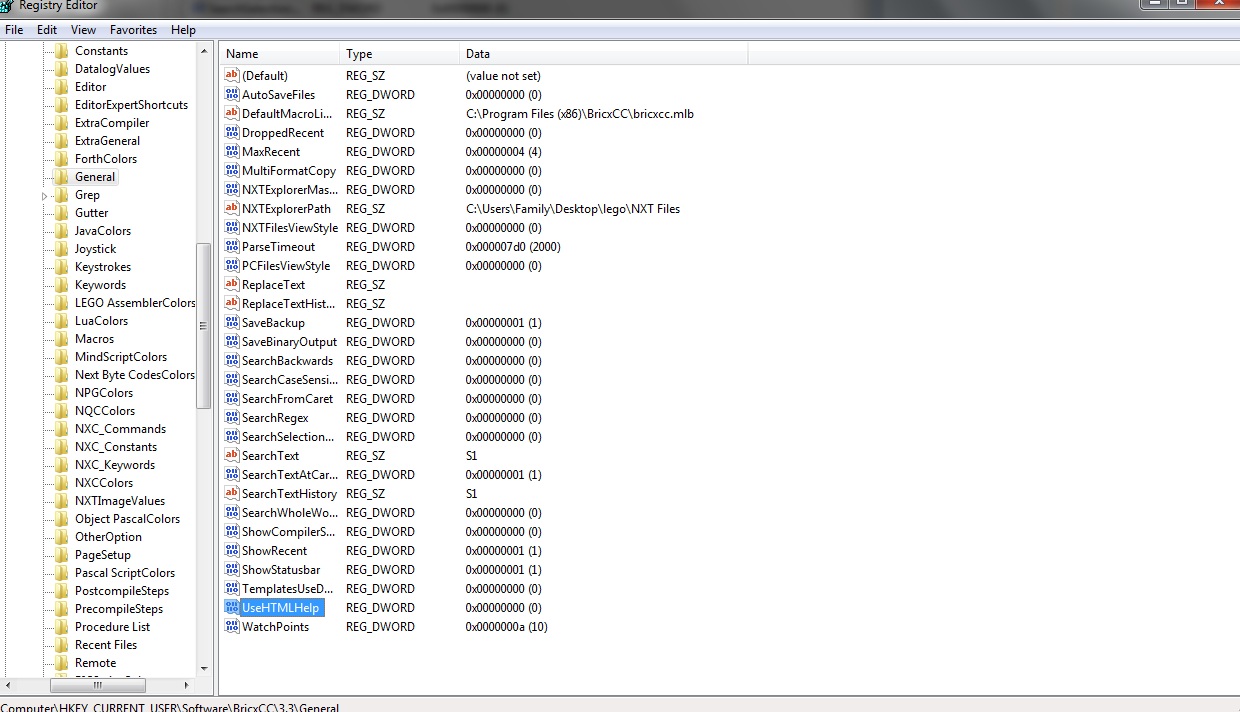The image size is (1240, 712).
Task: Click the DWORD icon next to WatchPoints
Action: (232, 627)
